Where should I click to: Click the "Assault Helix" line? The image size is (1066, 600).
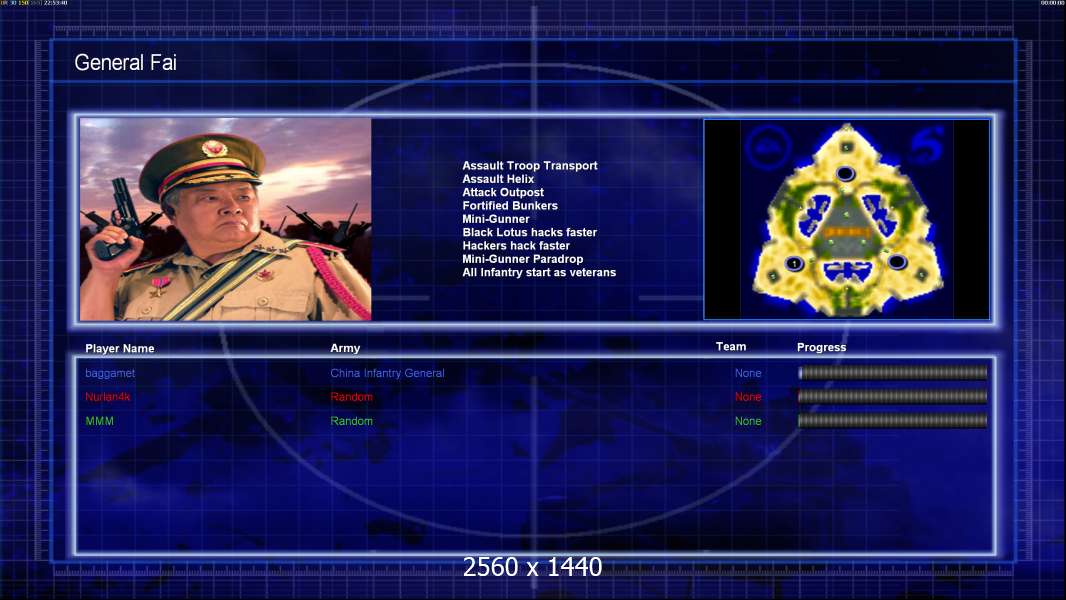click(x=498, y=179)
